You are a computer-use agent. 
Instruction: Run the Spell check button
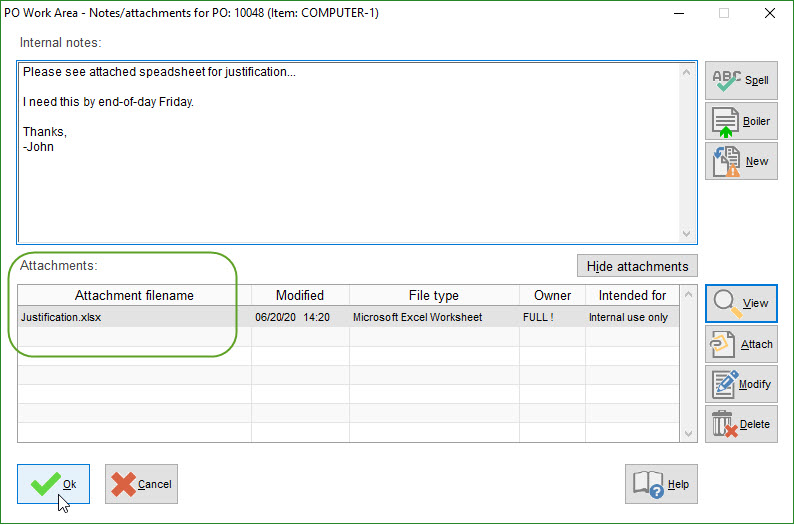tap(741, 80)
